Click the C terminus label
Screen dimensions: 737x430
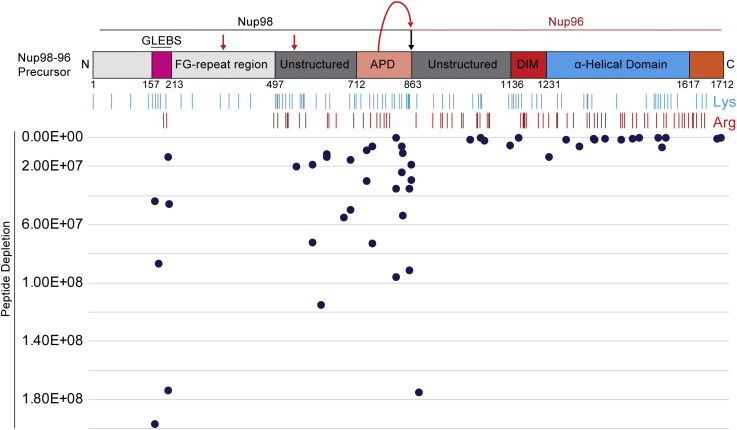pos(730,64)
